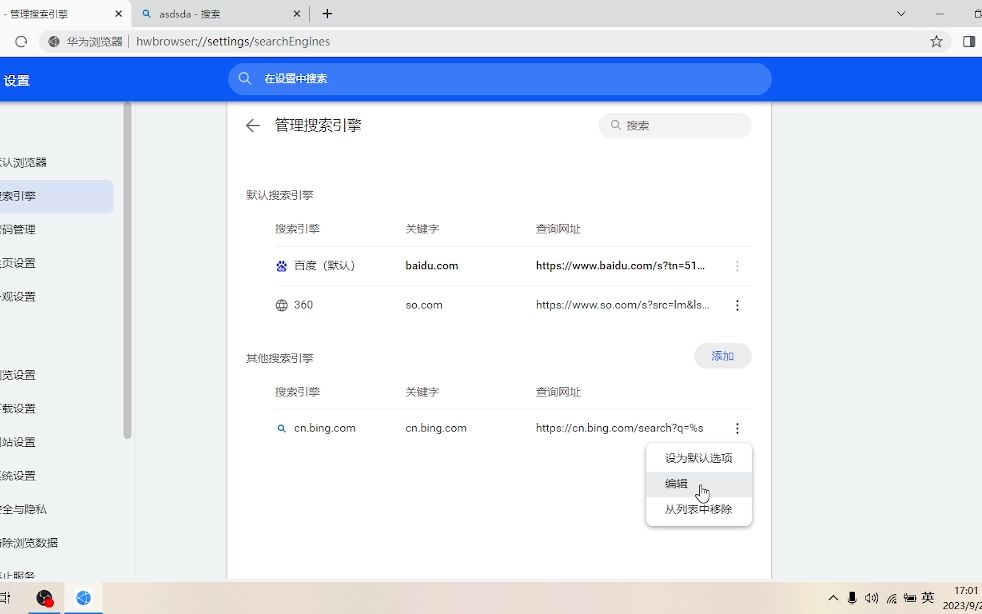The image size is (982, 614).
Task: Click the Baidu favicon in the default engines list
Action: [x=281, y=265]
